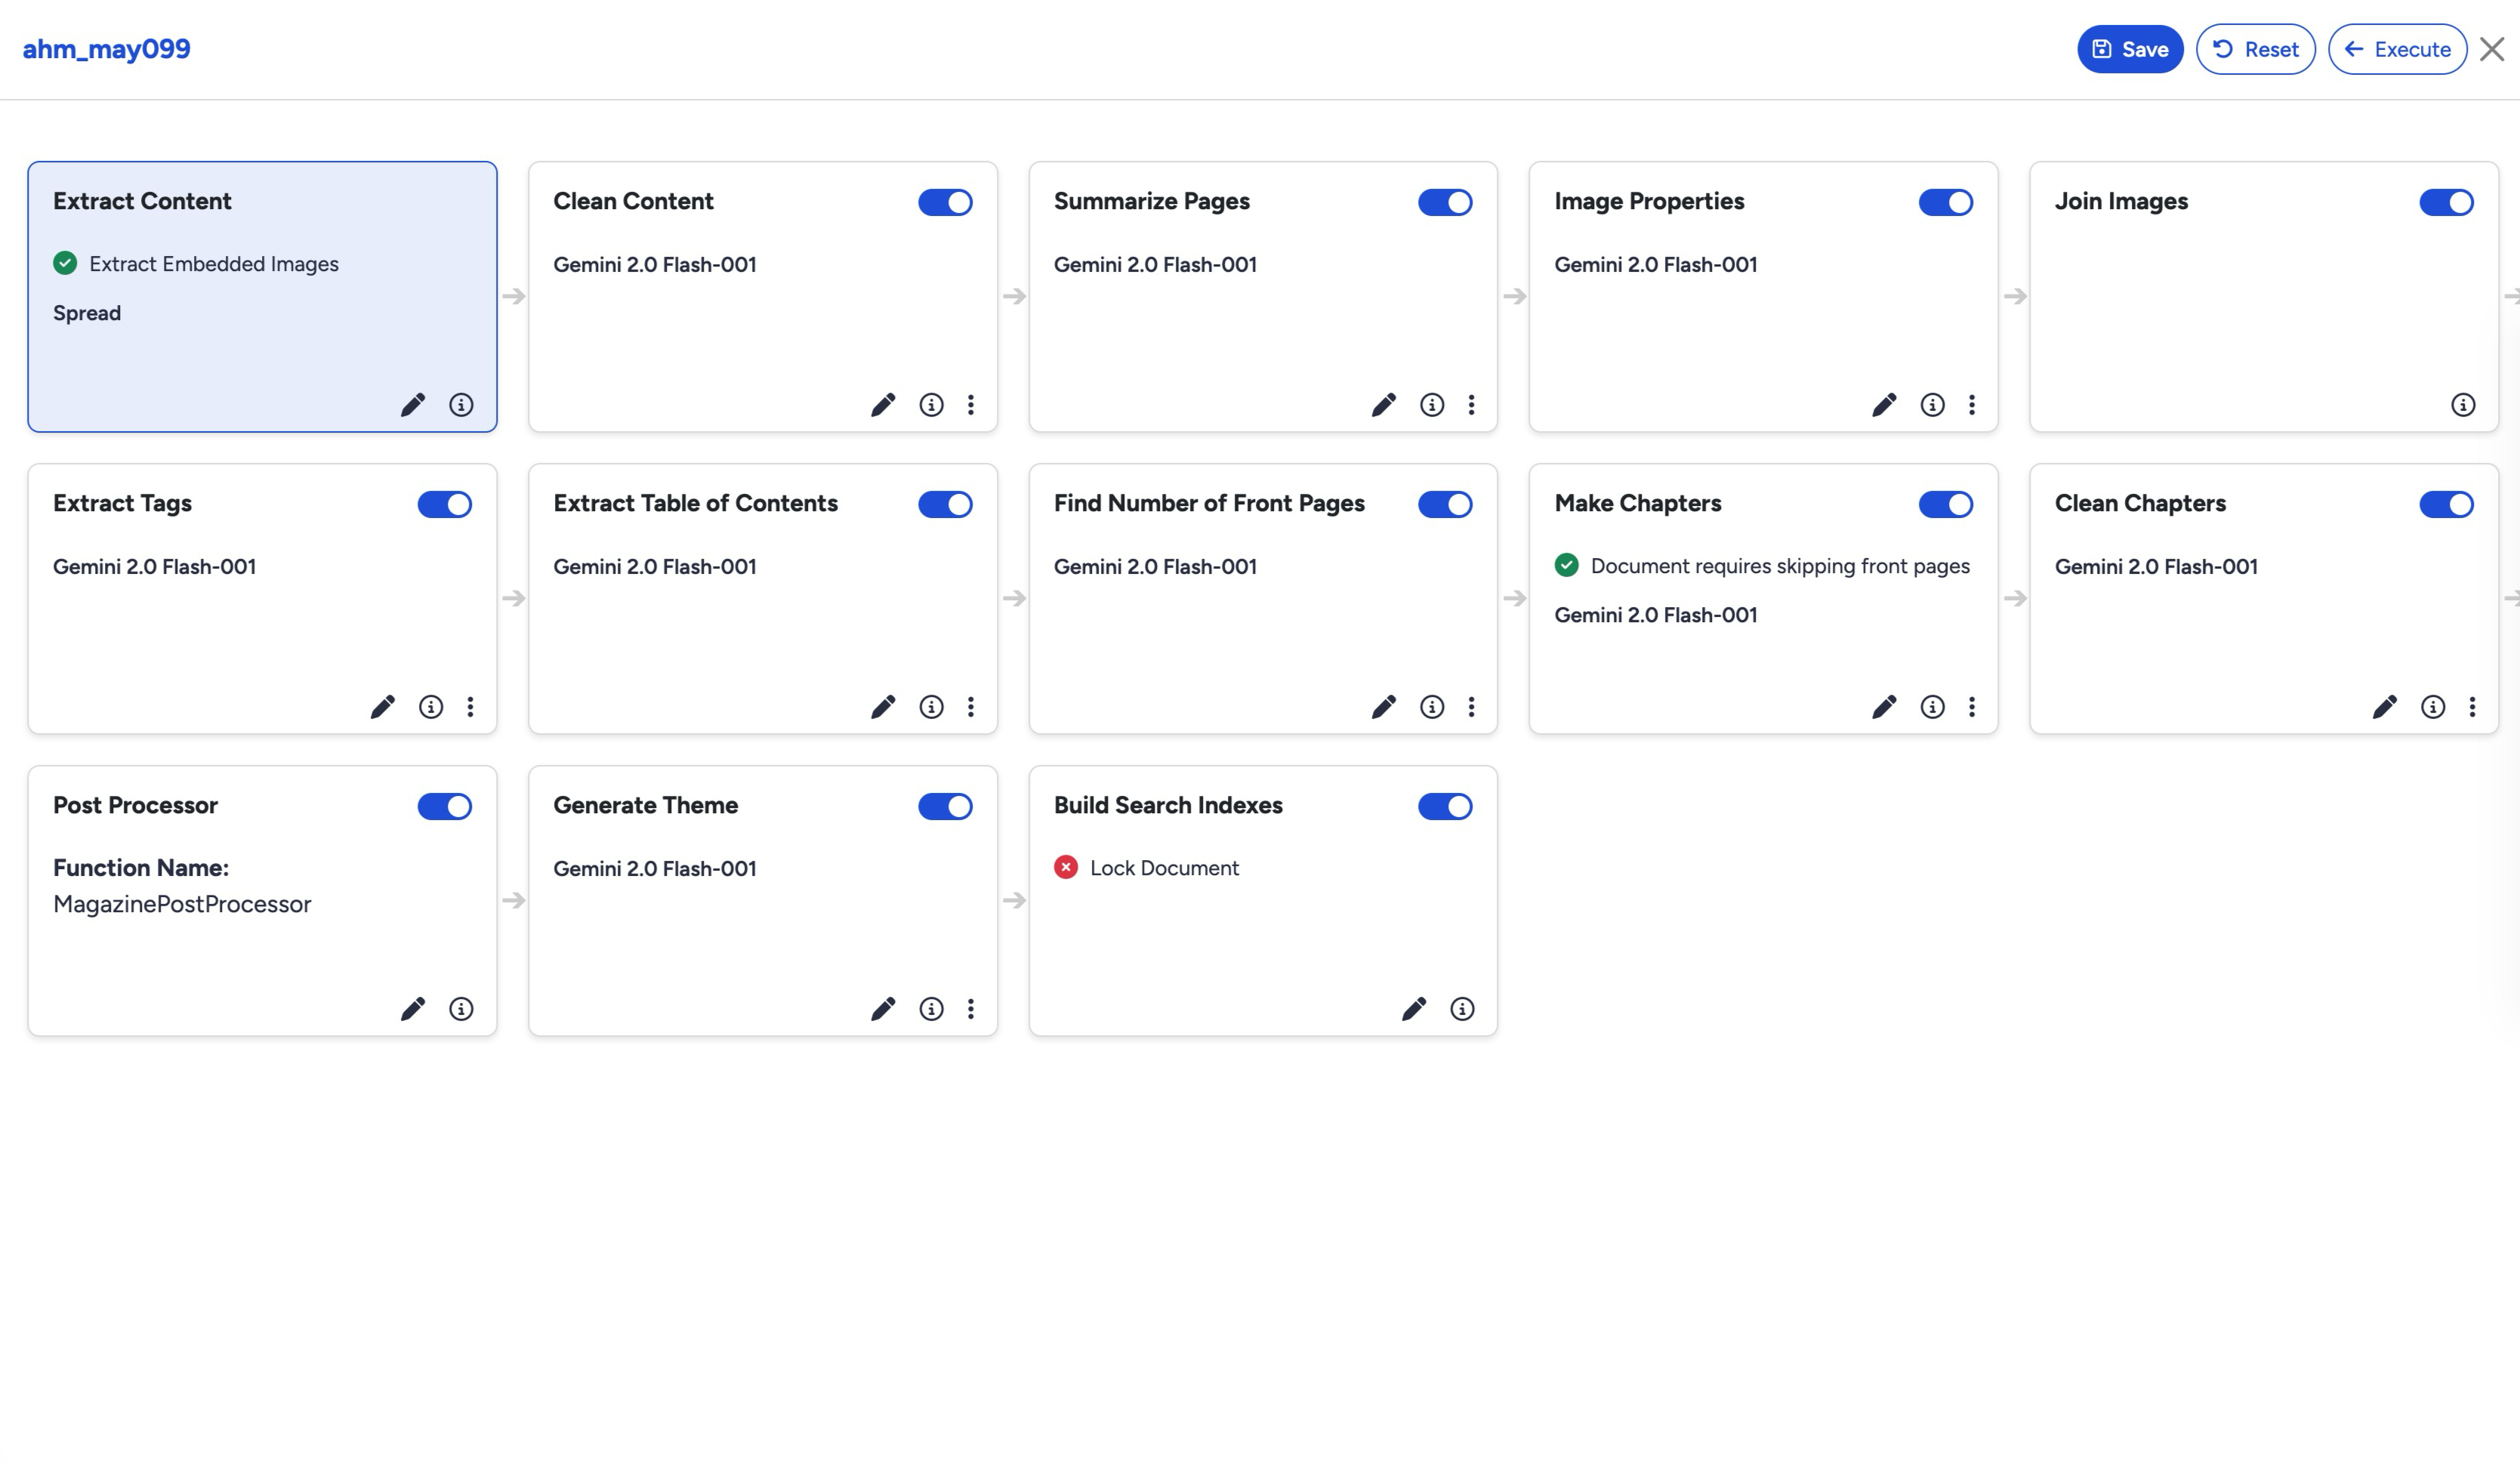Screen dimensions: 2520x1471
Task: Edit the Extract Content step
Action: coord(412,404)
